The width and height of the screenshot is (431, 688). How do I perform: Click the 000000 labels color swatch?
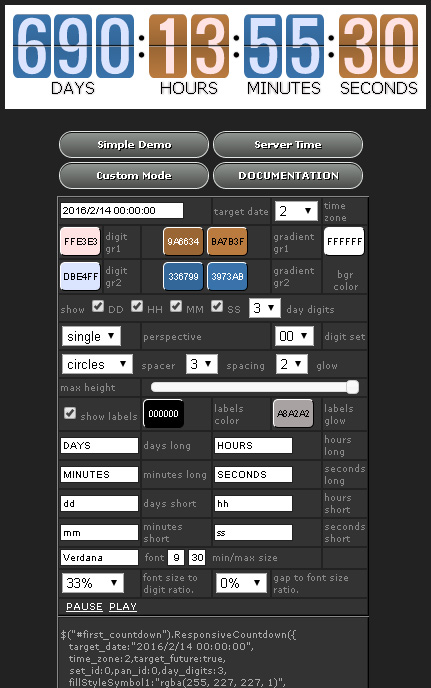tap(163, 413)
